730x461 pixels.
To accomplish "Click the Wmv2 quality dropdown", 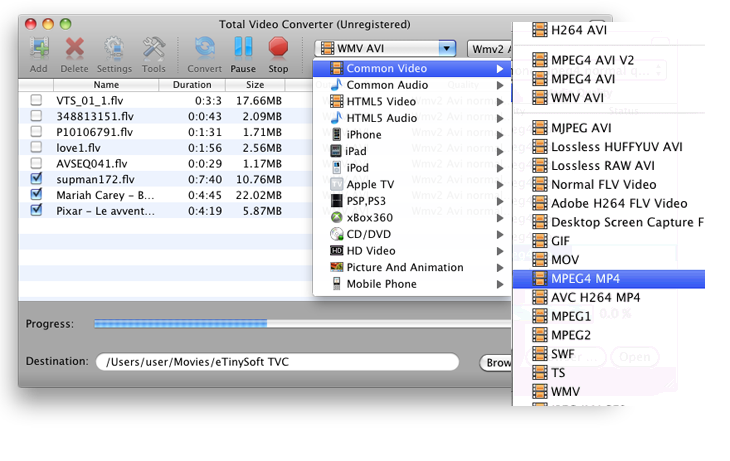I will [x=489, y=49].
